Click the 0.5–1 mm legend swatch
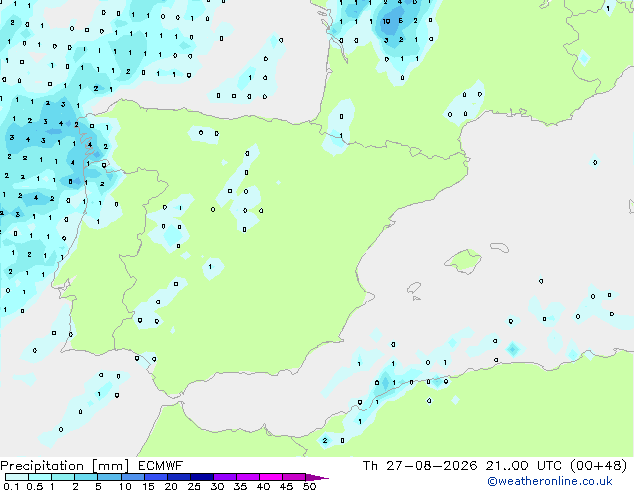The image size is (634, 490). coord(40,477)
